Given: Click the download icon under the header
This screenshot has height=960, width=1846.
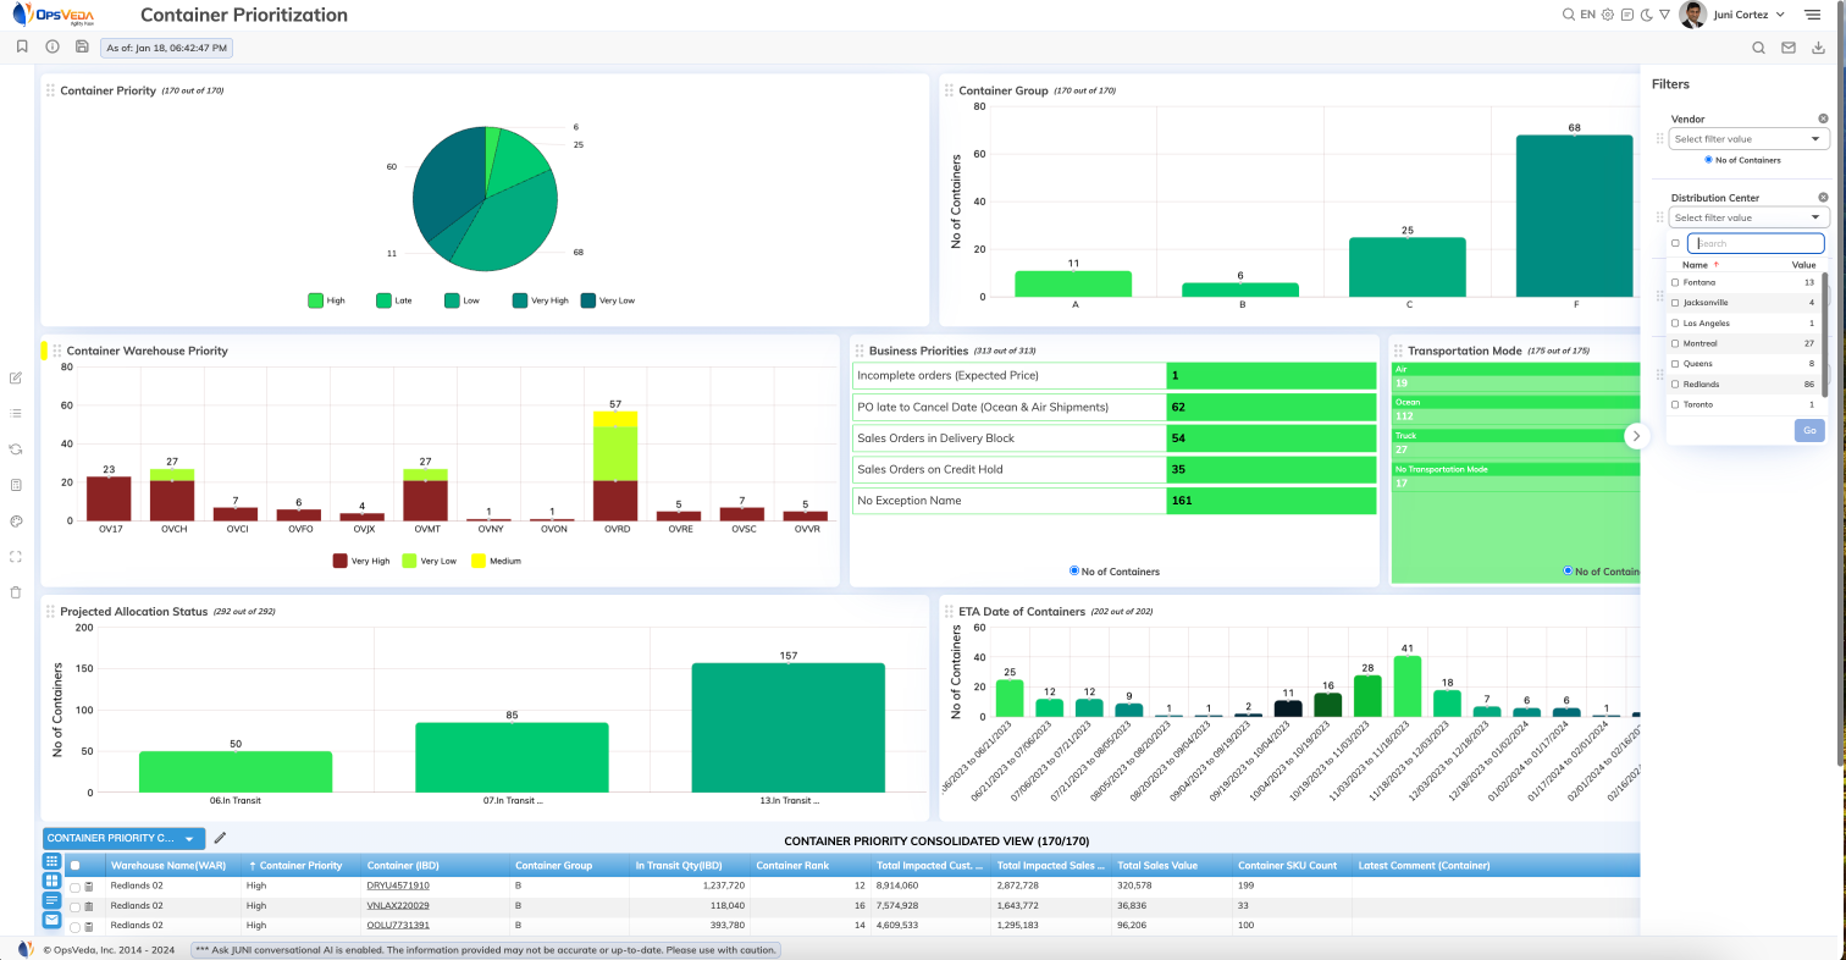Looking at the screenshot, I should click(1818, 48).
